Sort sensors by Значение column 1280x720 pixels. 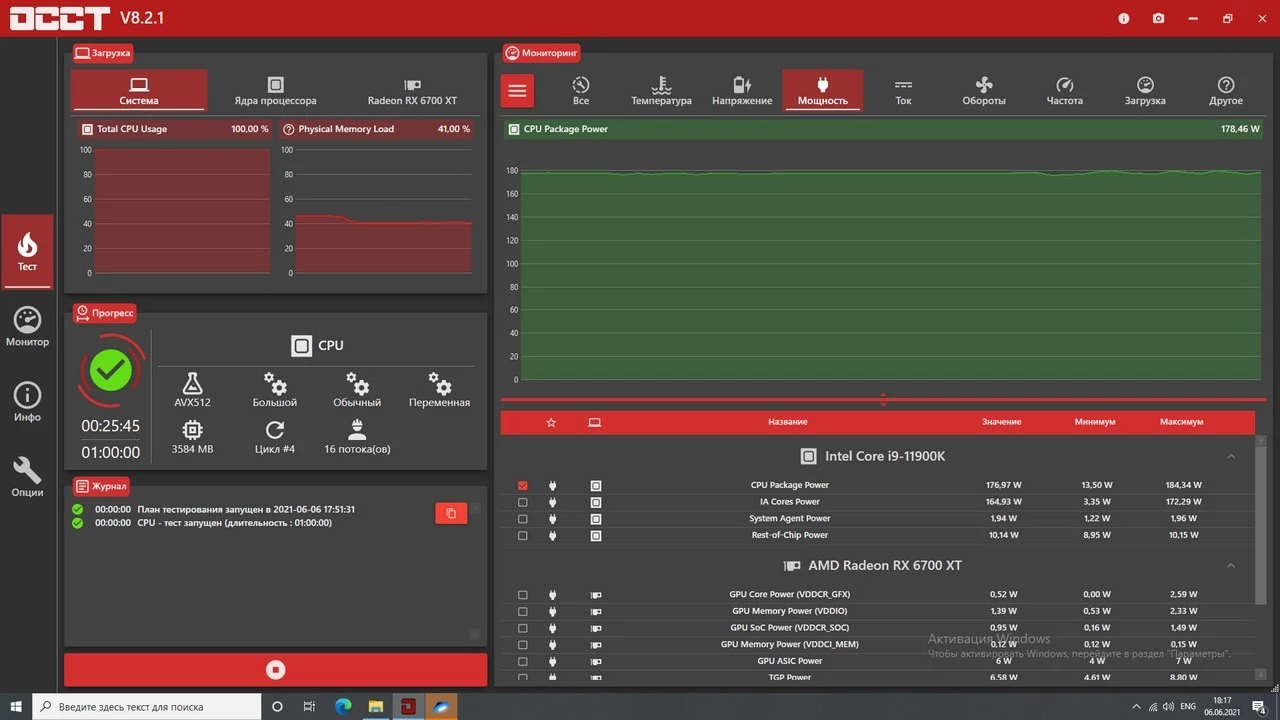point(1001,422)
